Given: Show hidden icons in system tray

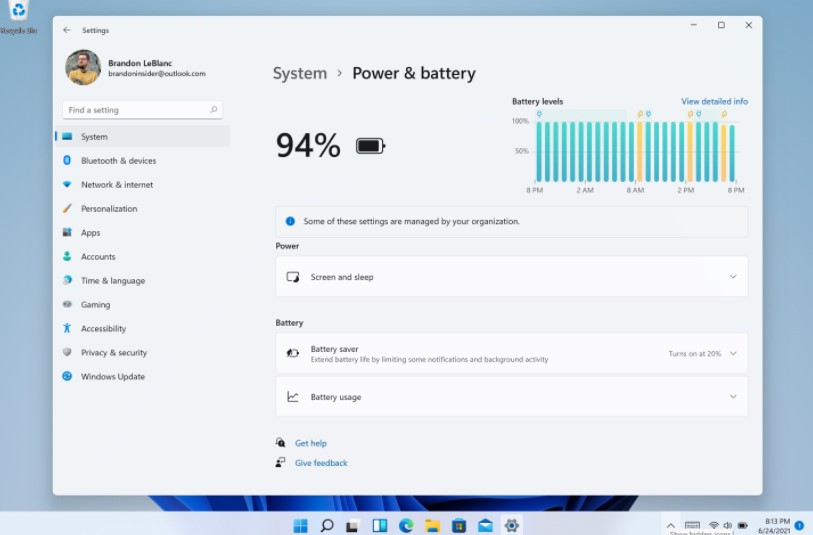Looking at the screenshot, I should tap(670, 525).
